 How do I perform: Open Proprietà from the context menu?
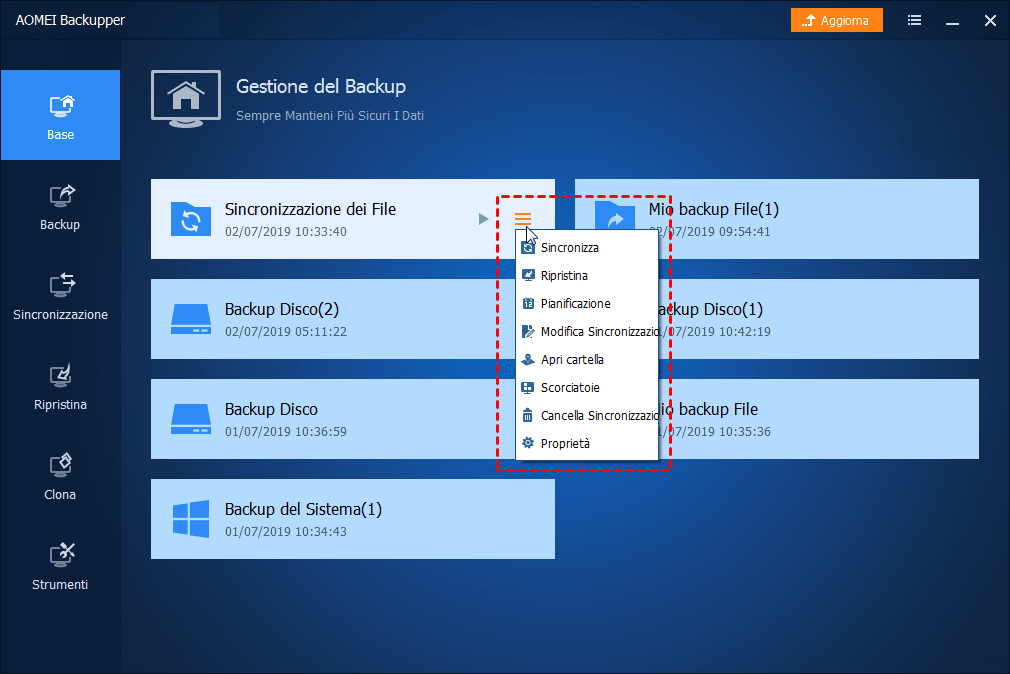587,444
